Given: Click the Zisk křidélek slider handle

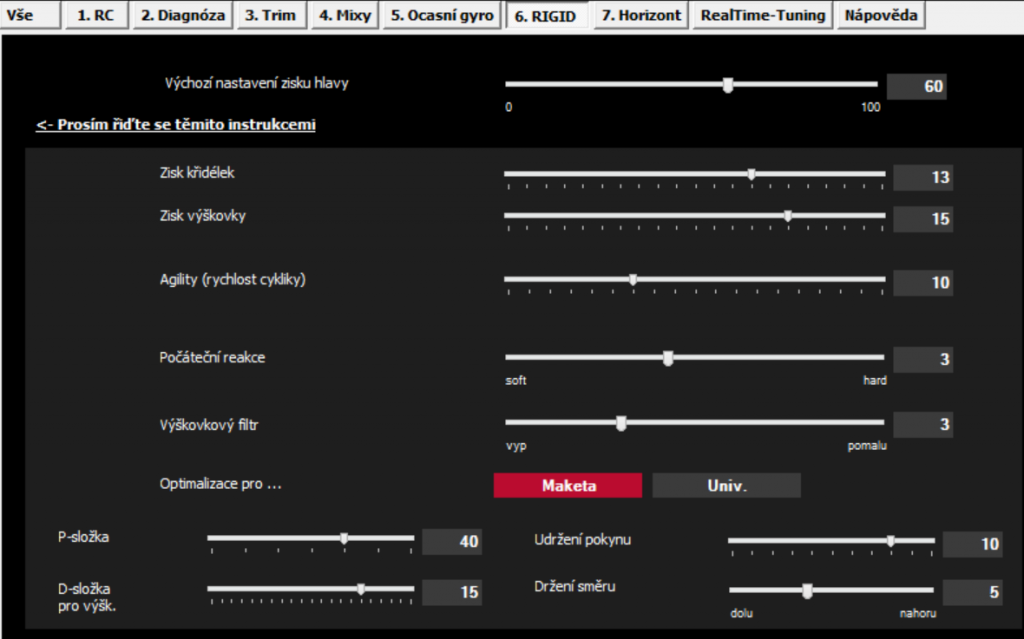Looking at the screenshot, I should pyautogui.click(x=751, y=174).
